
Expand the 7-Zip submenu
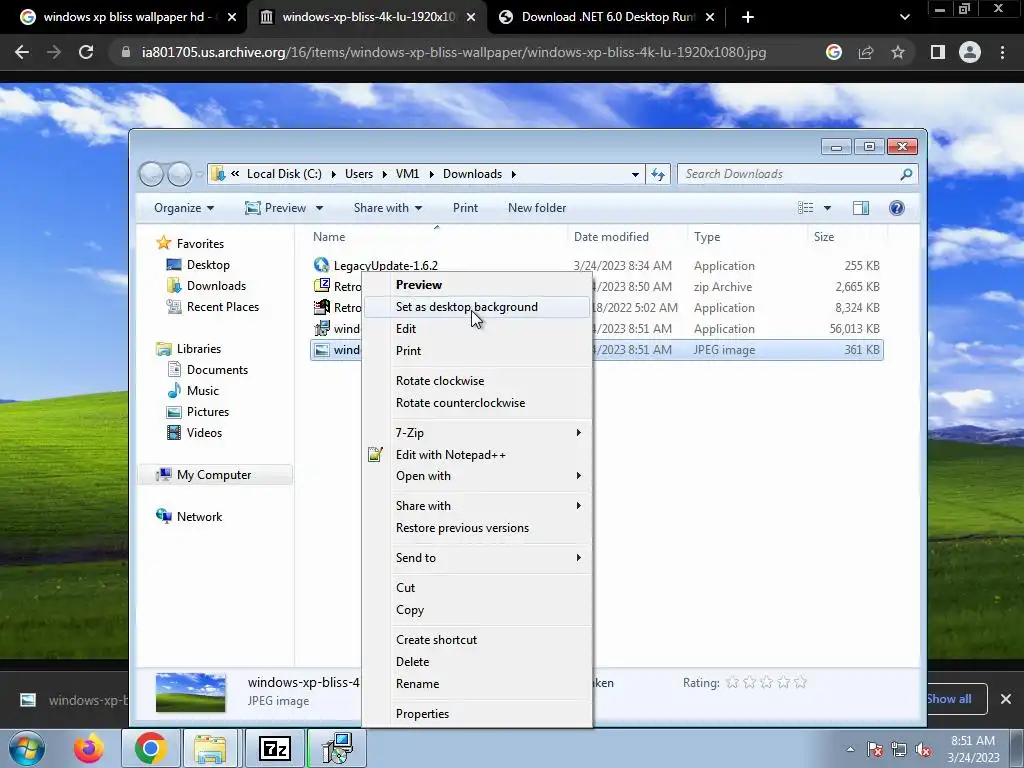click(477, 433)
